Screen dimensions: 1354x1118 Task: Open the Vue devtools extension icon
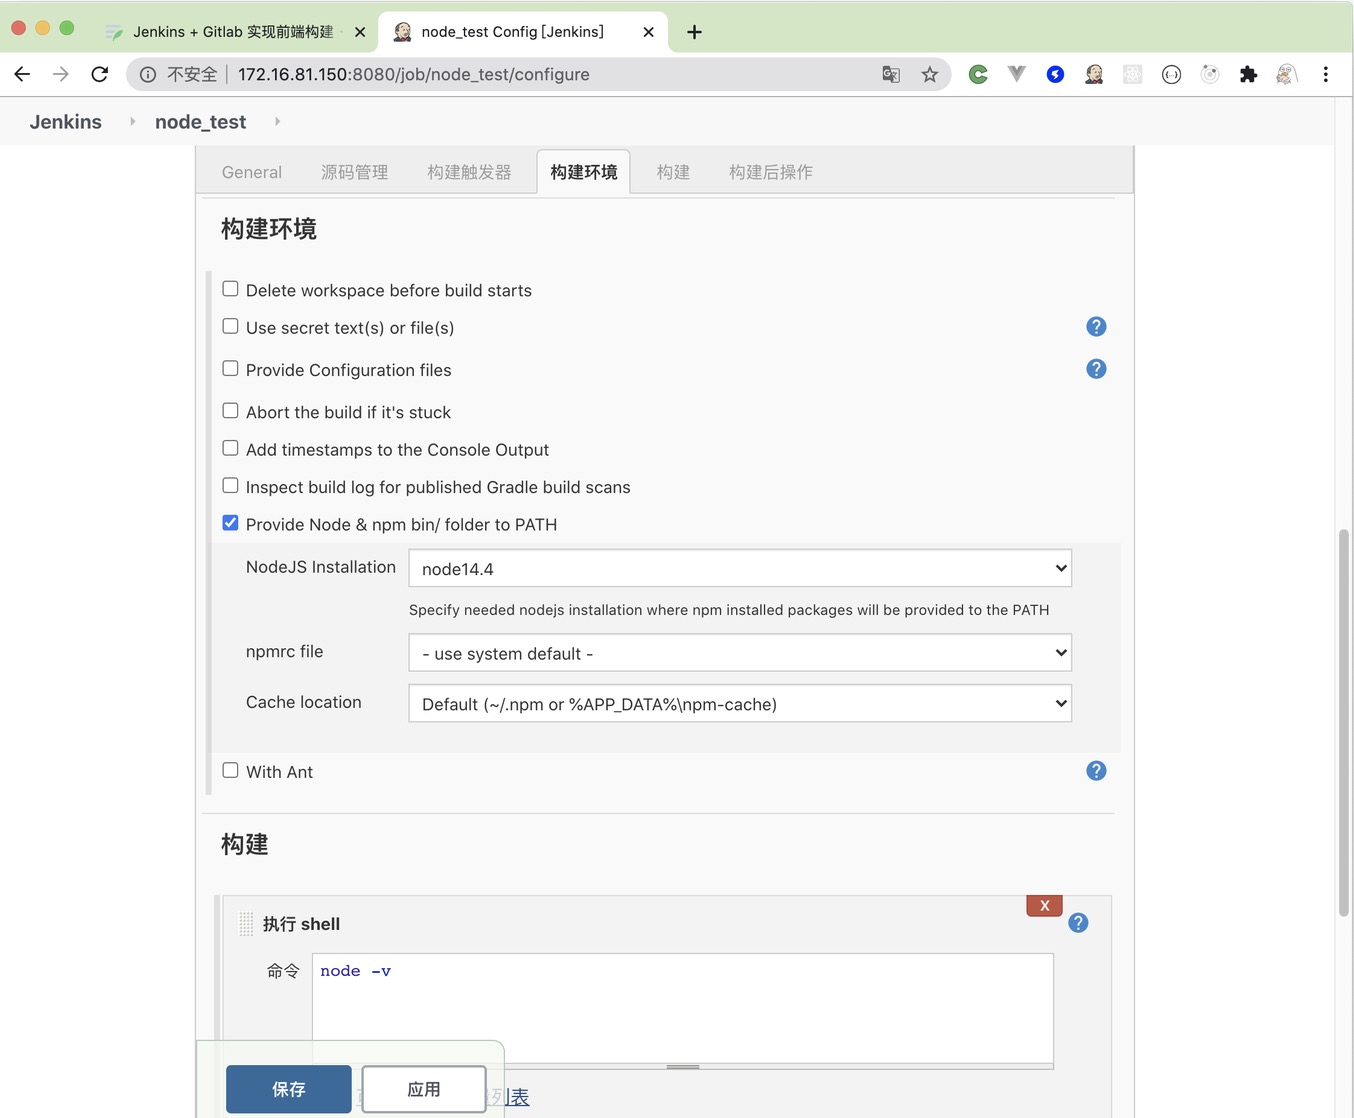click(1017, 74)
